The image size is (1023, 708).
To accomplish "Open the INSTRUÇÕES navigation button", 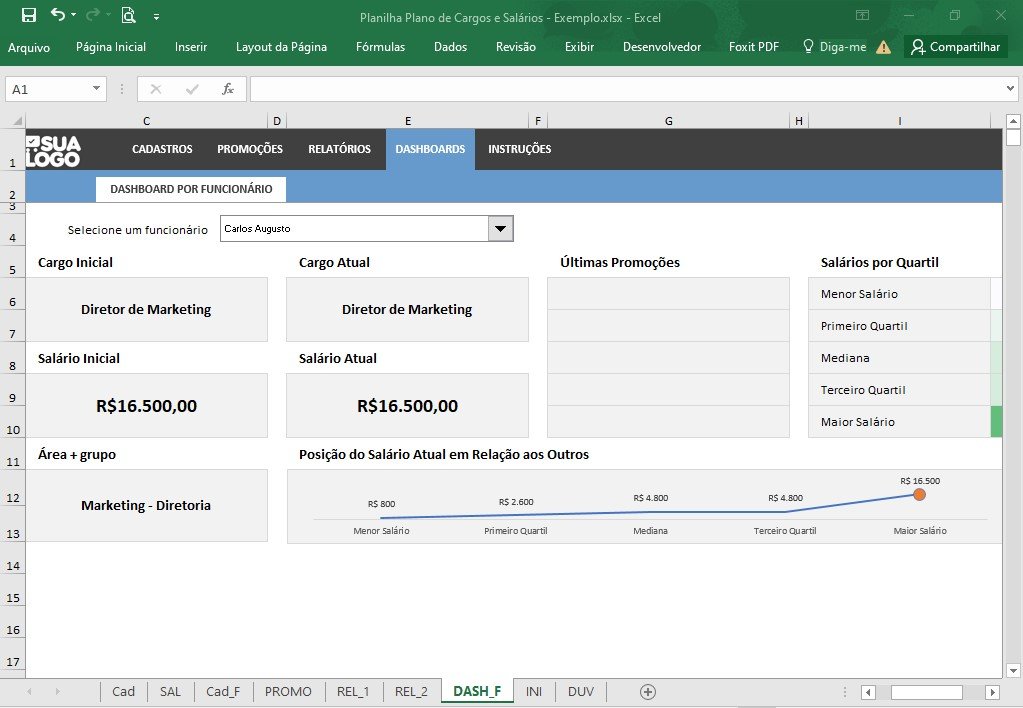I will tap(519, 149).
